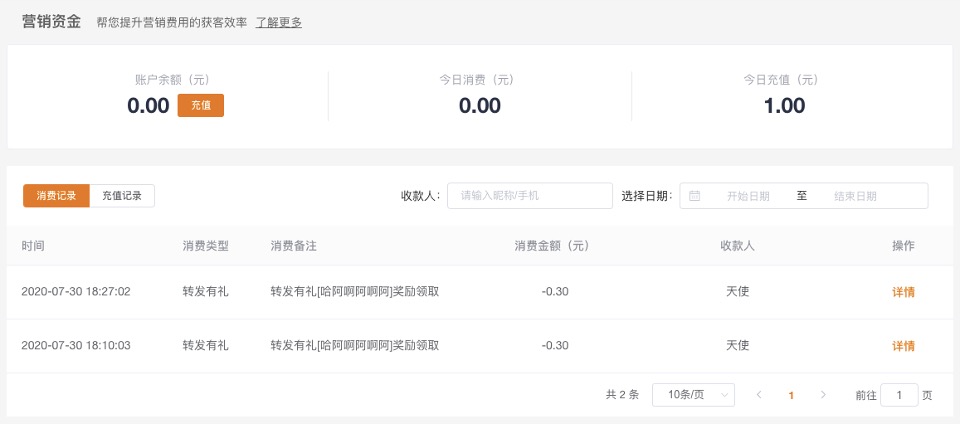Click the 前往 page jump input box
The height and width of the screenshot is (424, 960).
click(899, 395)
